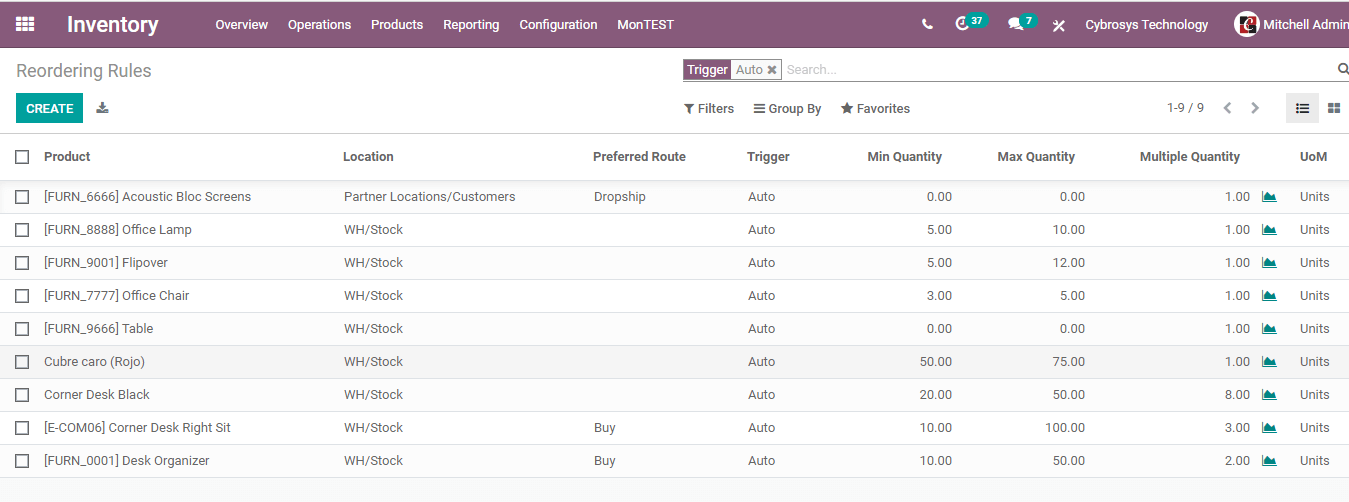
Task: Open activities clock icon with 37 badge
Action: 970,23
